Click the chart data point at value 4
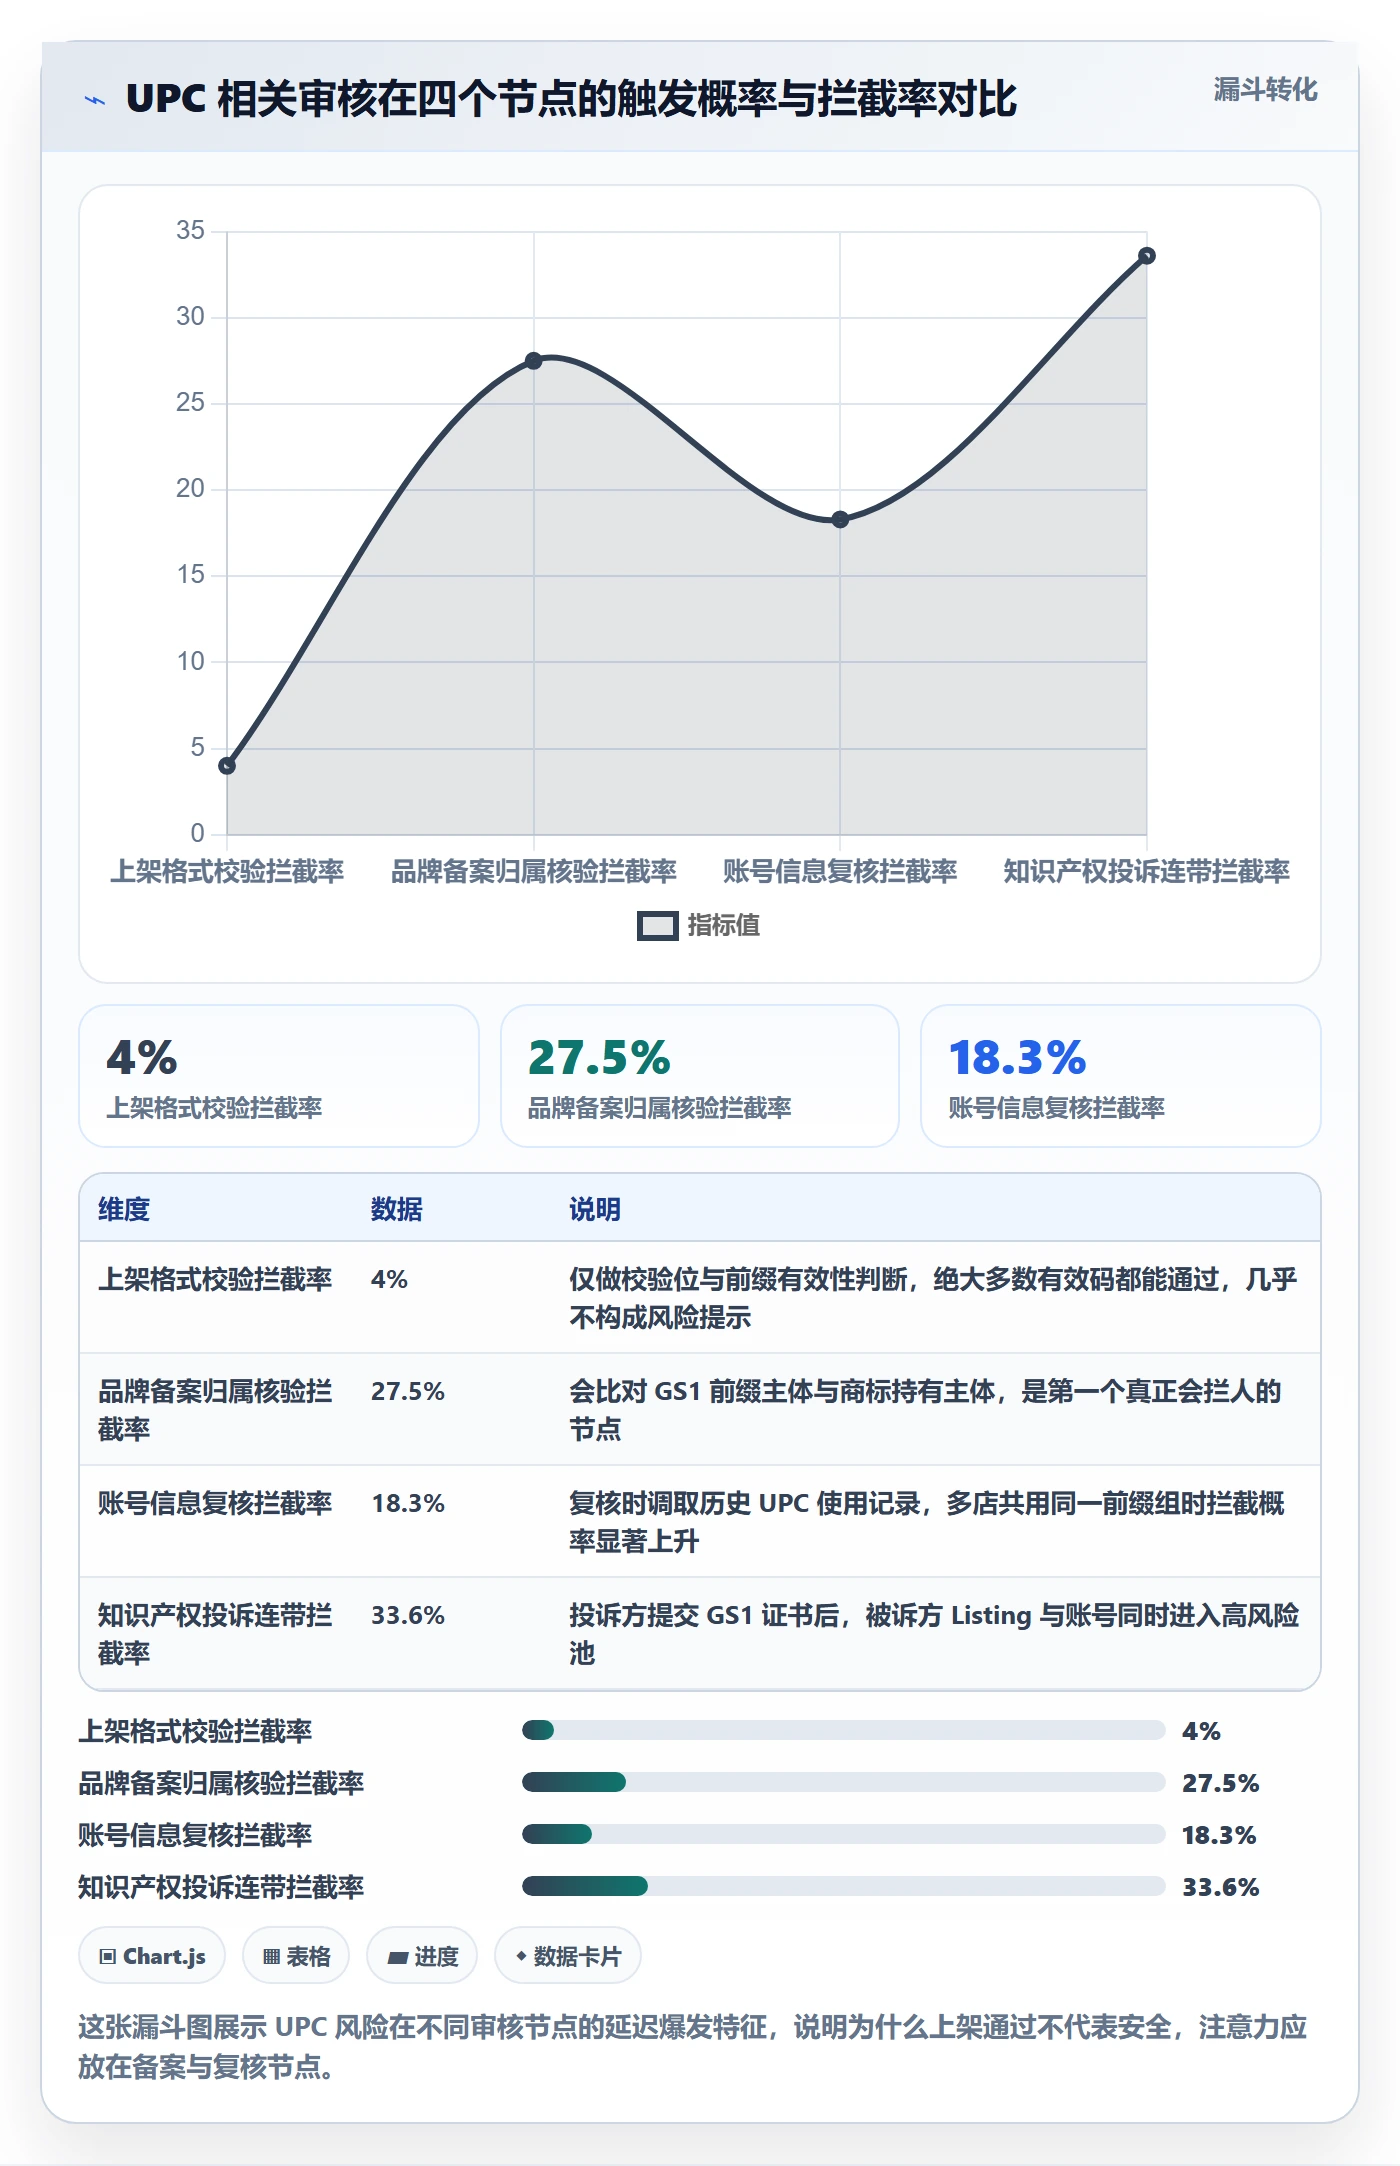1400x2166 pixels. click(227, 766)
